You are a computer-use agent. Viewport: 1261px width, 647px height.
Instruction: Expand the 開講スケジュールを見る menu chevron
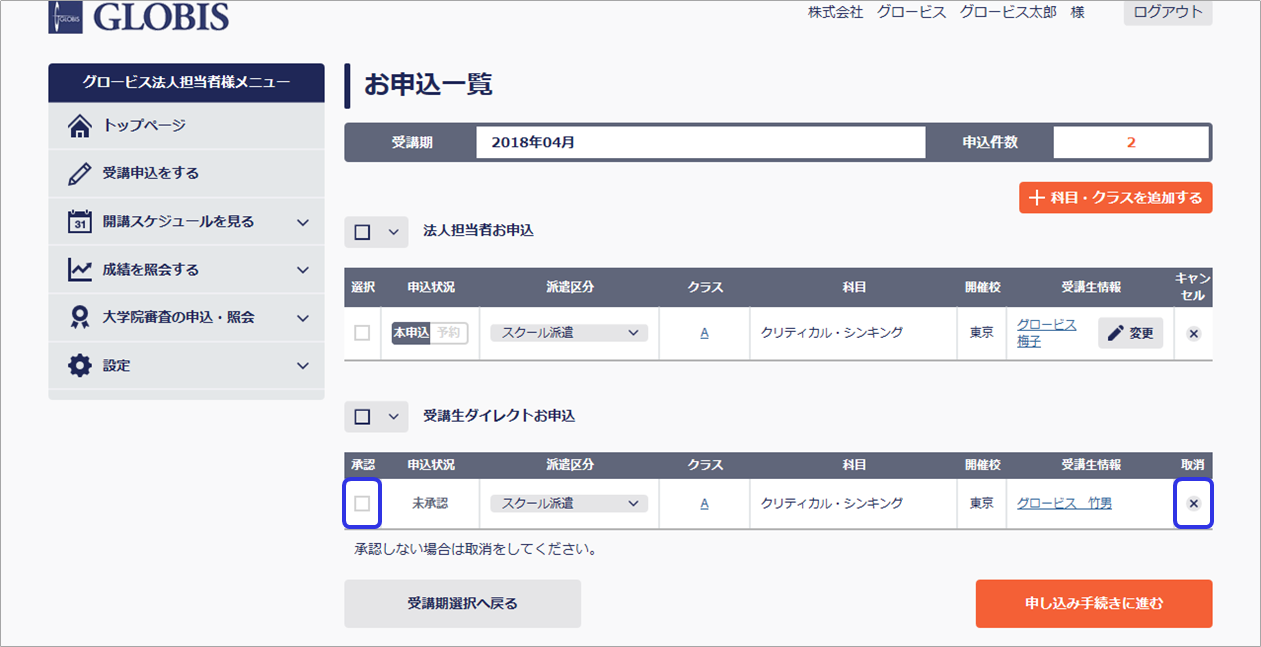pyautogui.click(x=303, y=222)
